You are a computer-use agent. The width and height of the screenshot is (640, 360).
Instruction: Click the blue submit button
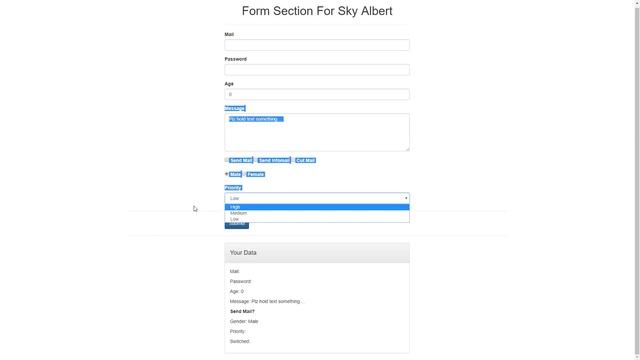237,225
